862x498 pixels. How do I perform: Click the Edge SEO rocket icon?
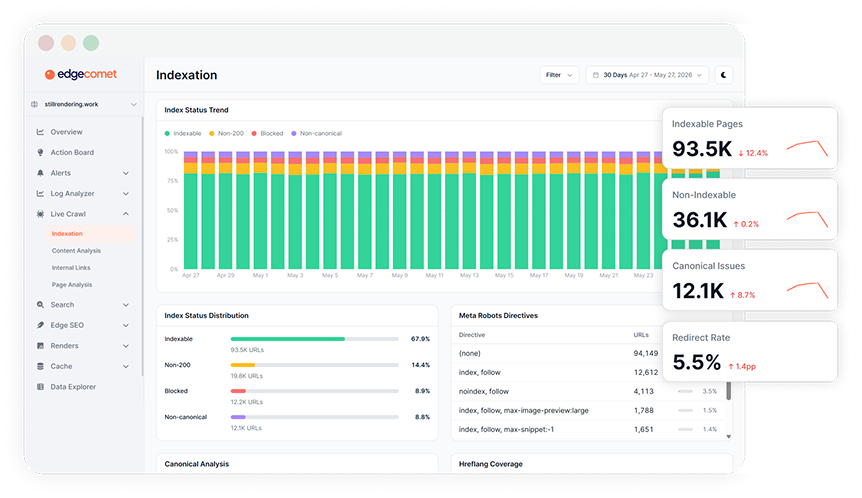coord(40,325)
